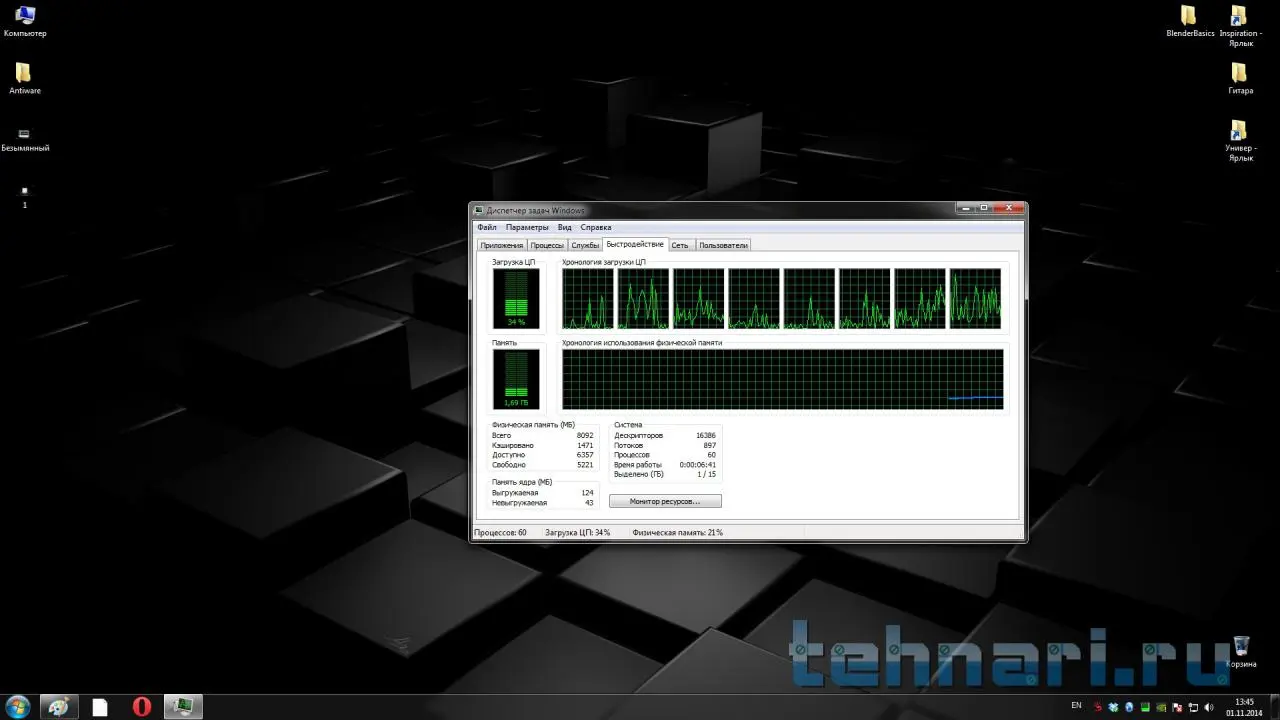Switch to the Службы tab
1280x720 pixels.
coord(585,245)
